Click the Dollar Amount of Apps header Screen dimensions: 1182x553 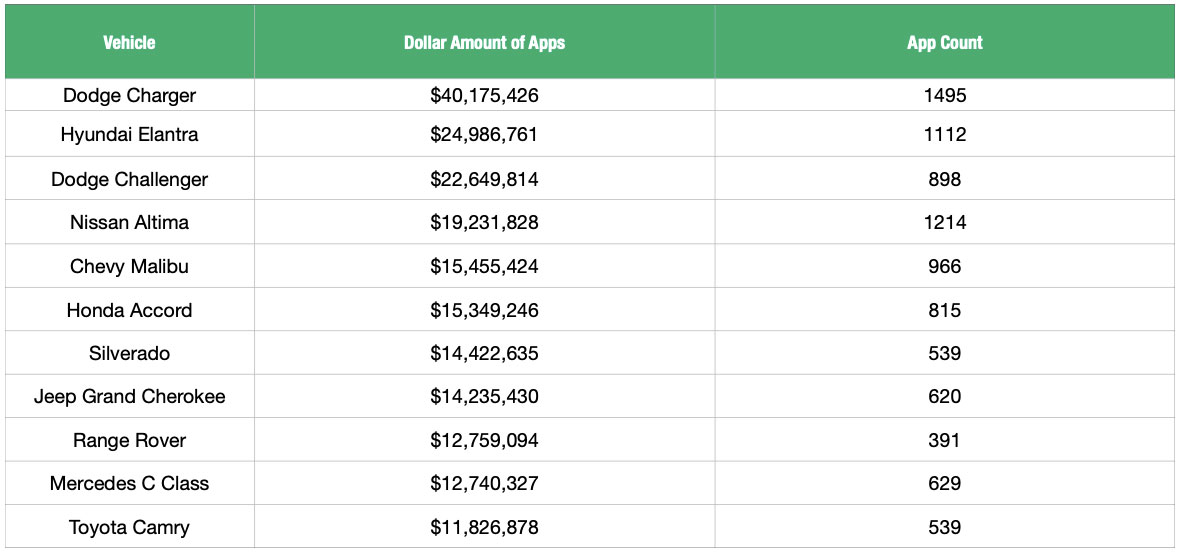[x=484, y=43]
